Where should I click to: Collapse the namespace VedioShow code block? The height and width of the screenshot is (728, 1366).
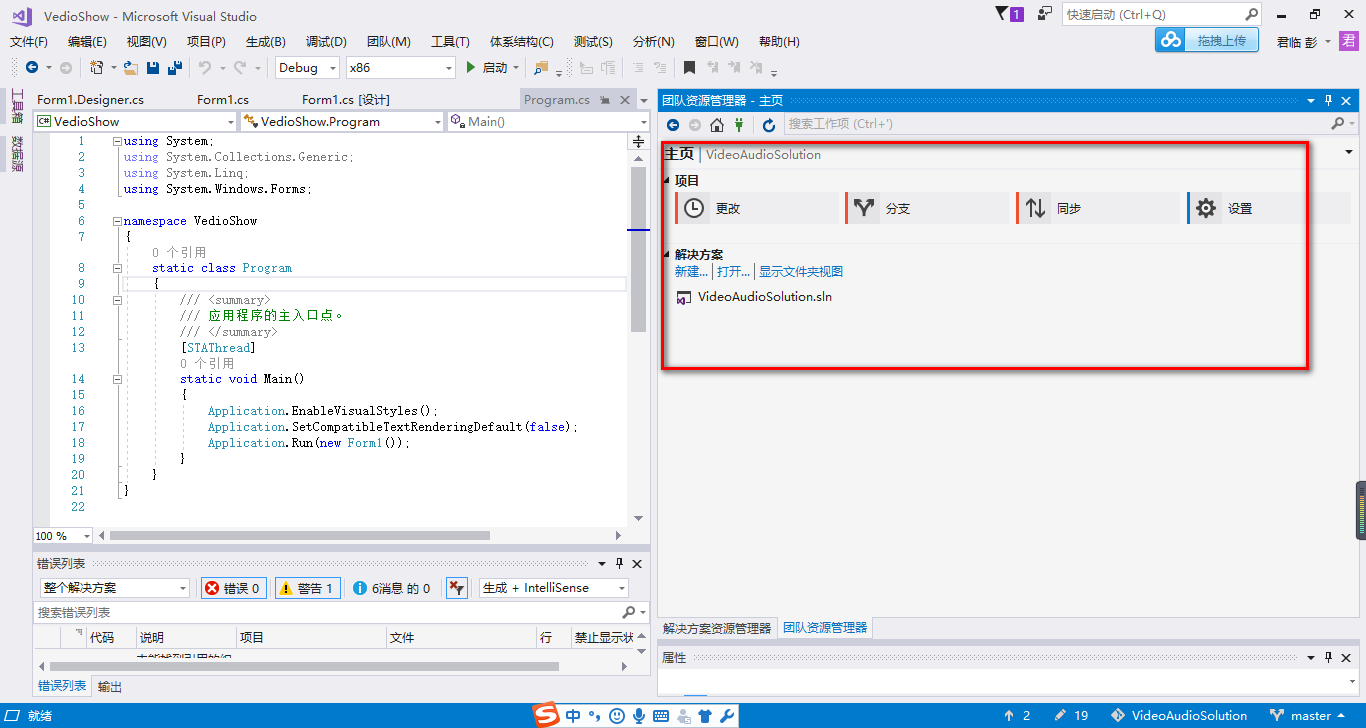pos(117,221)
